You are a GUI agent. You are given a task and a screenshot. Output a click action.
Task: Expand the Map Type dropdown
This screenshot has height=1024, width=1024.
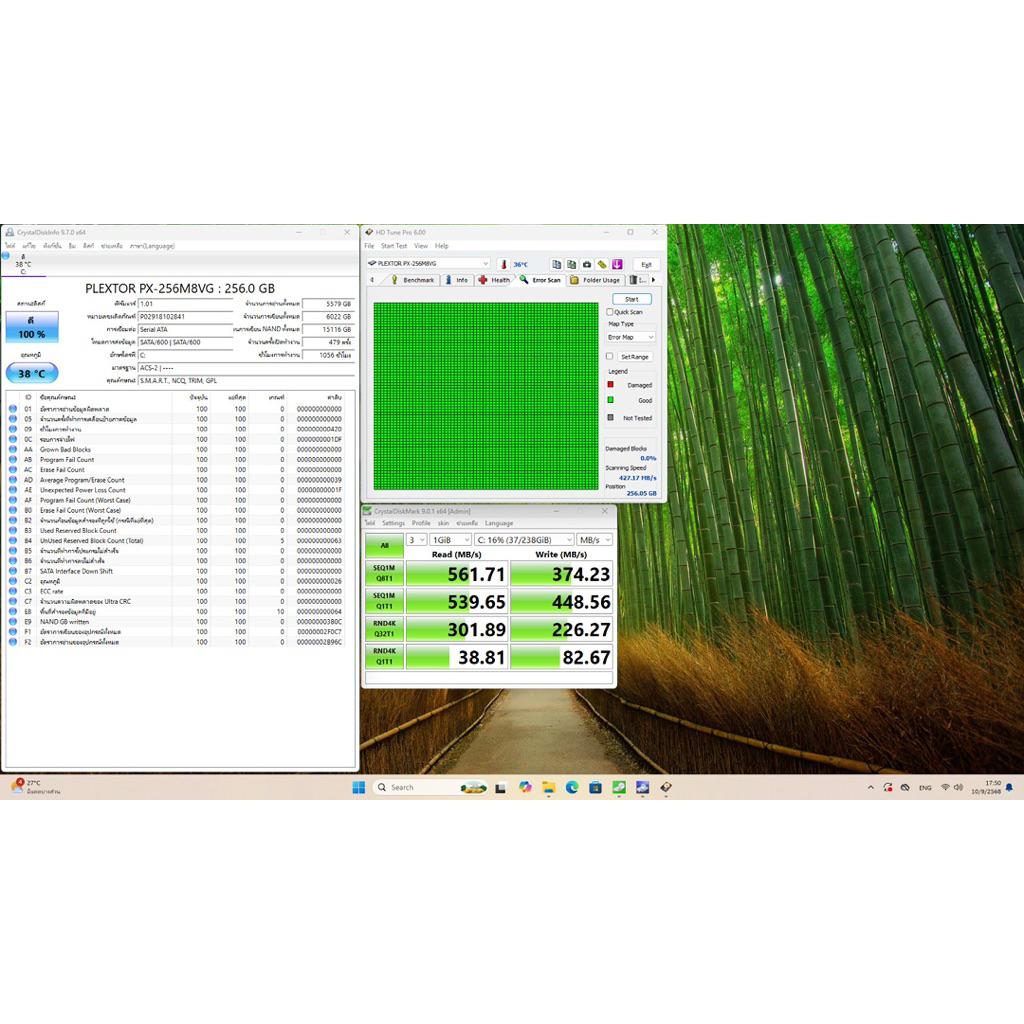click(x=631, y=337)
